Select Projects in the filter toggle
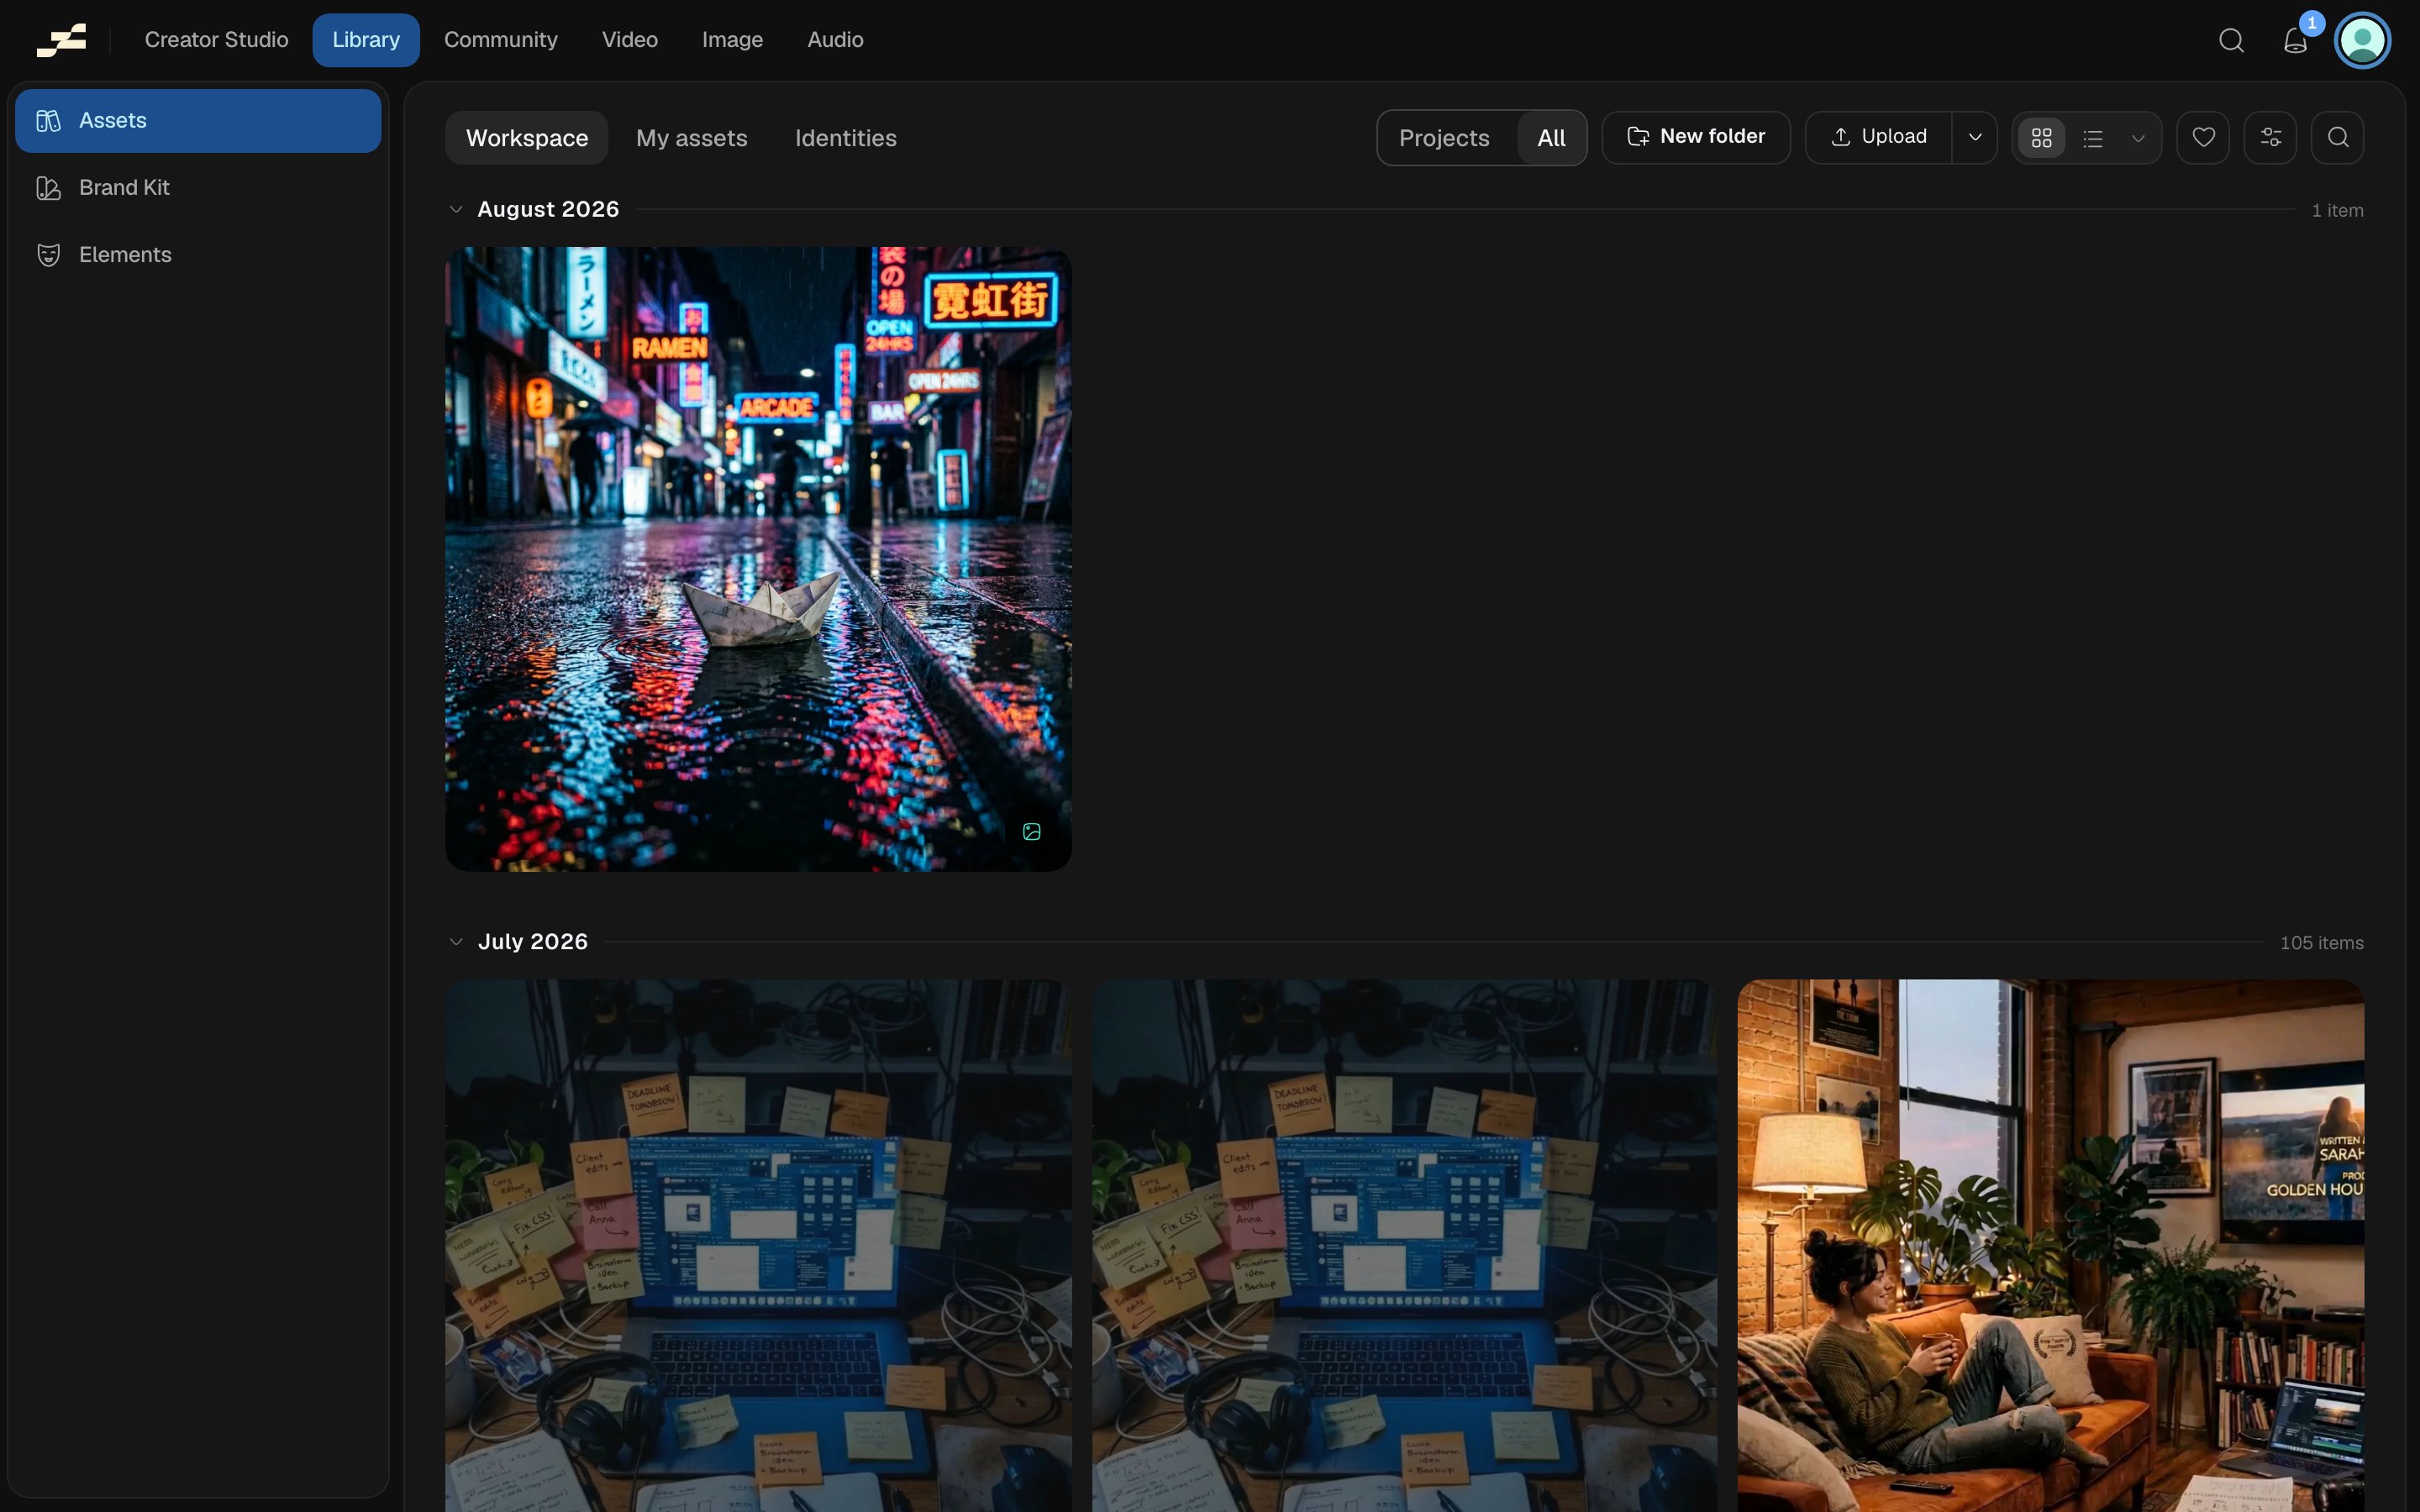 point(1443,138)
